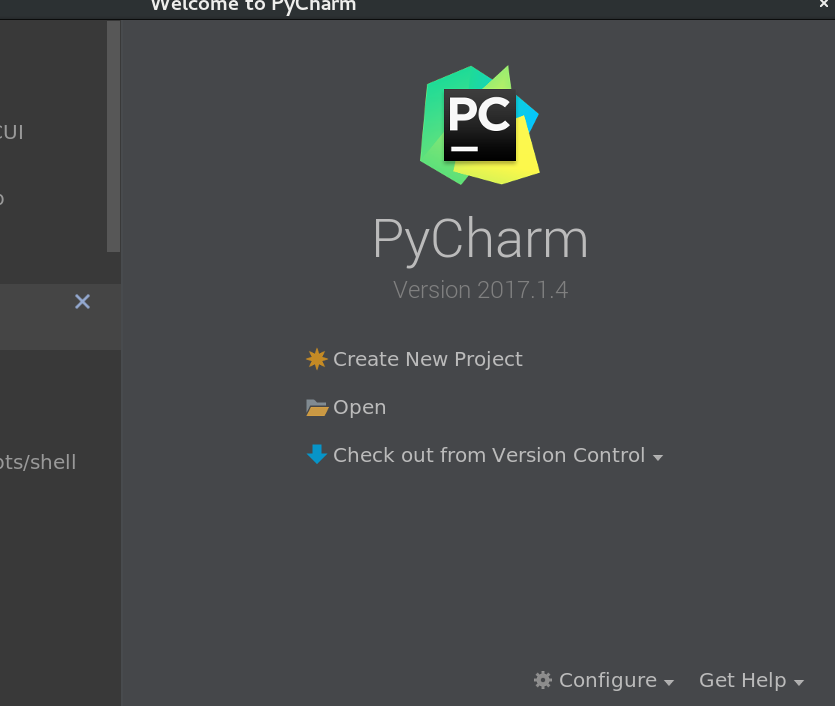Expand the Configure dropdown arrow
The image size is (835, 706).
pos(668,682)
